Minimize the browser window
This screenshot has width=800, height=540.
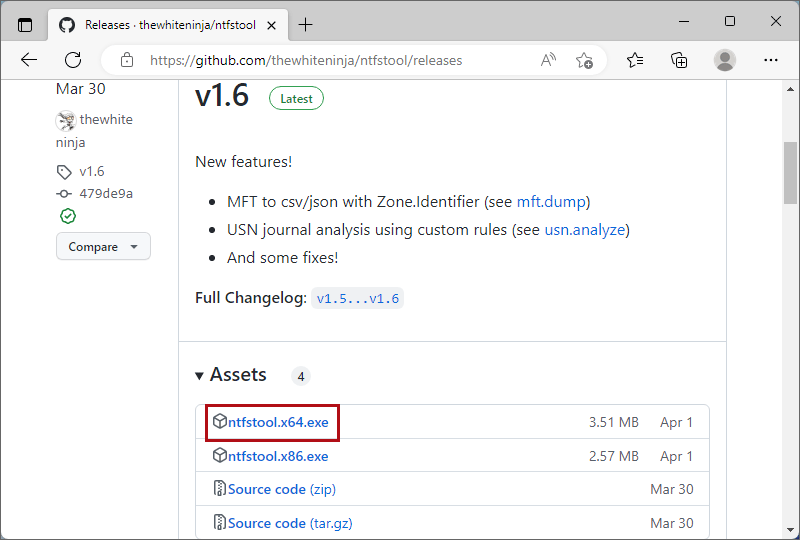(684, 21)
